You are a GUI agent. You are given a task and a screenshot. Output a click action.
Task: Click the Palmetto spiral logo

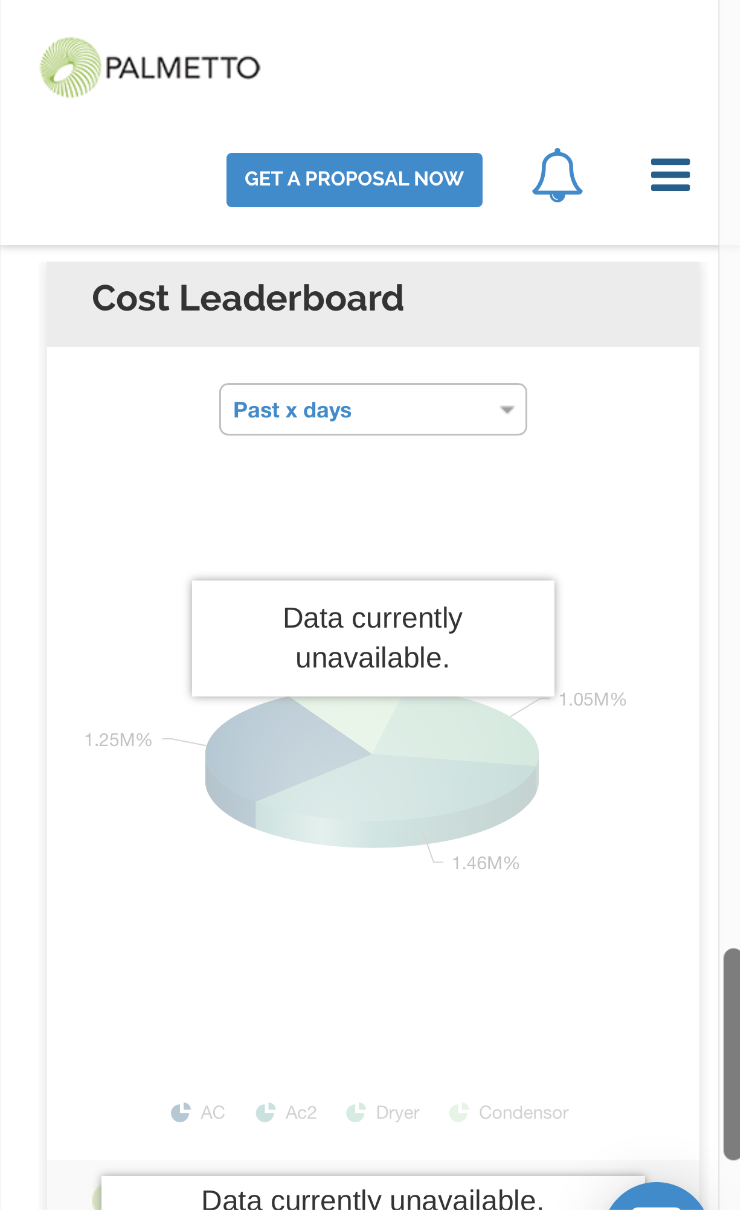click(x=71, y=68)
